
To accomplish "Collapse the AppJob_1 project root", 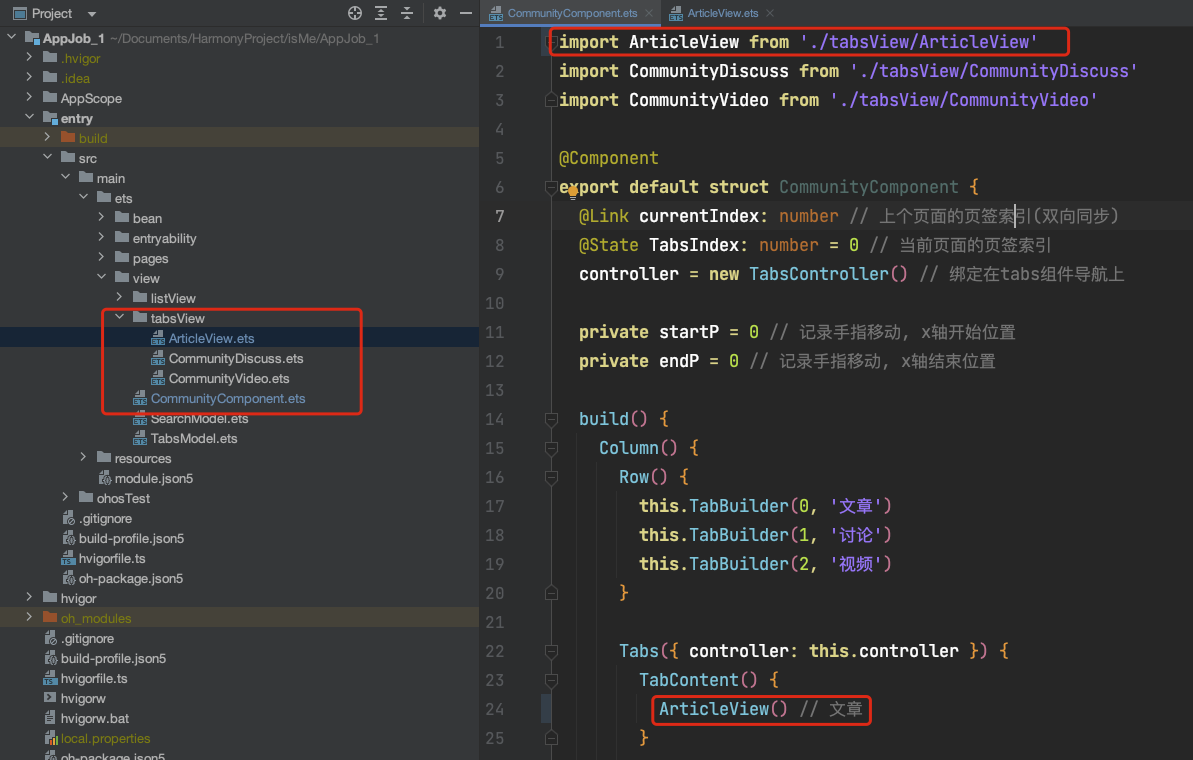I will [11, 37].
